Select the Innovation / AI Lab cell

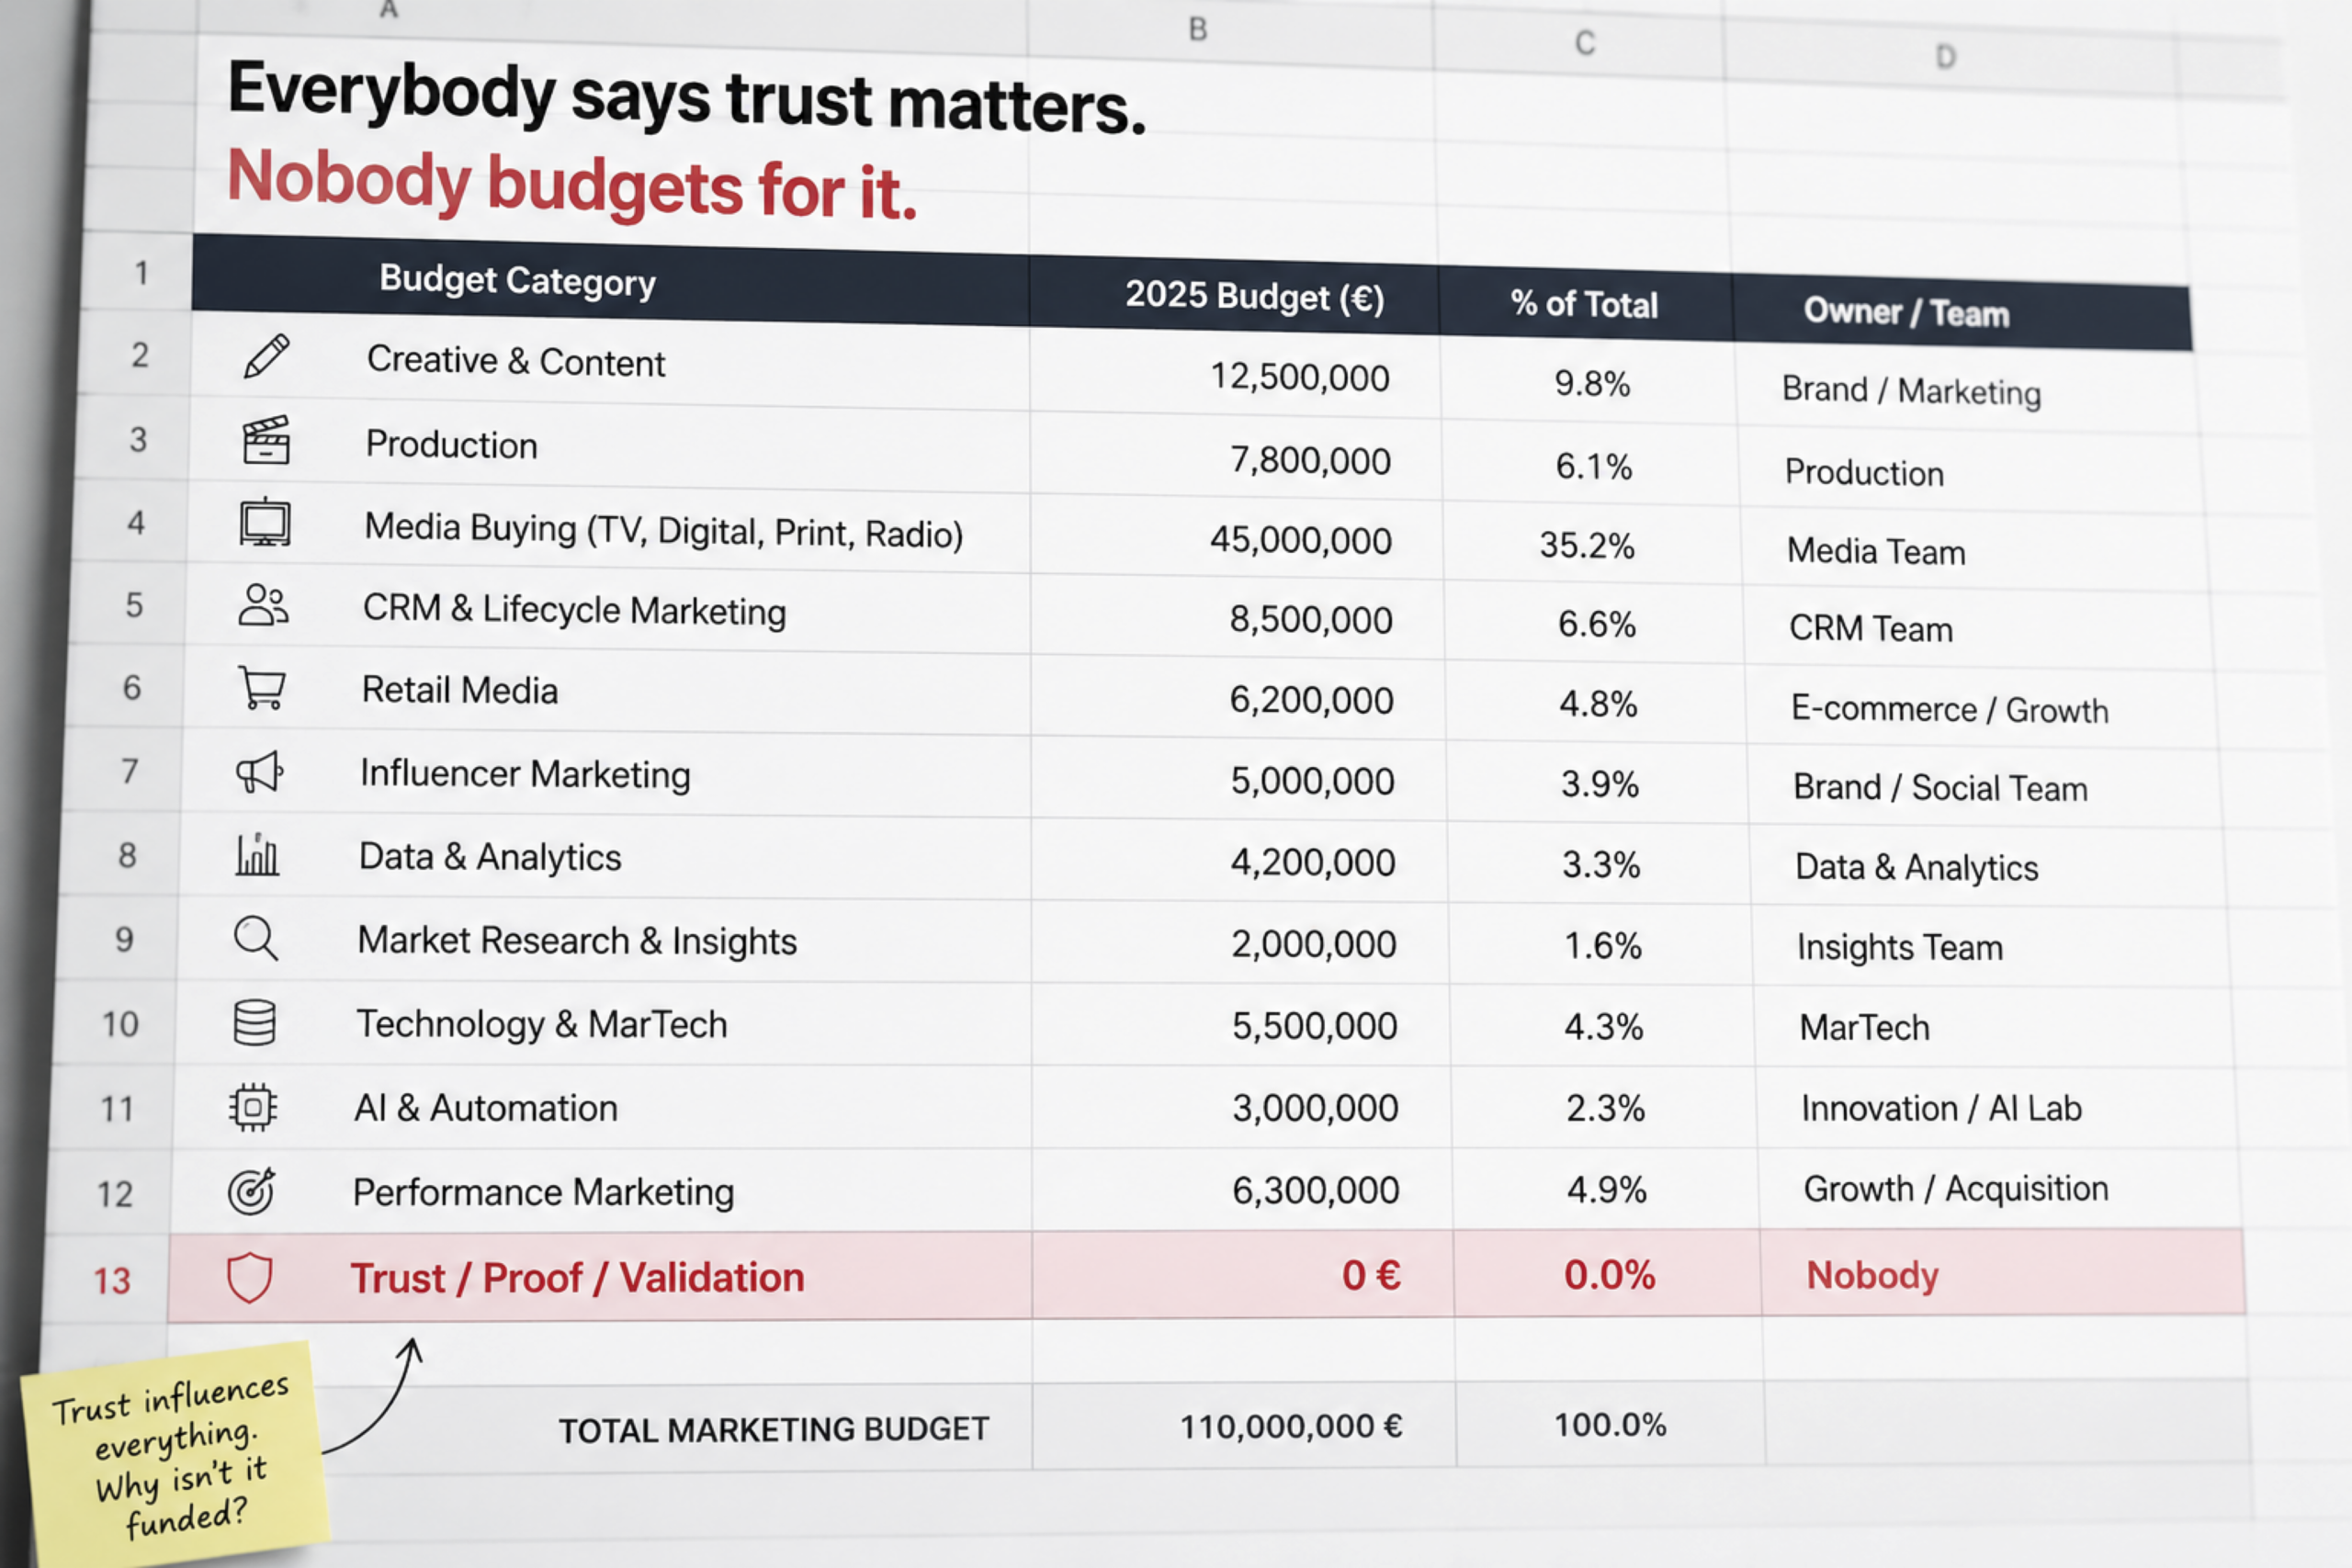(x=2000, y=1108)
